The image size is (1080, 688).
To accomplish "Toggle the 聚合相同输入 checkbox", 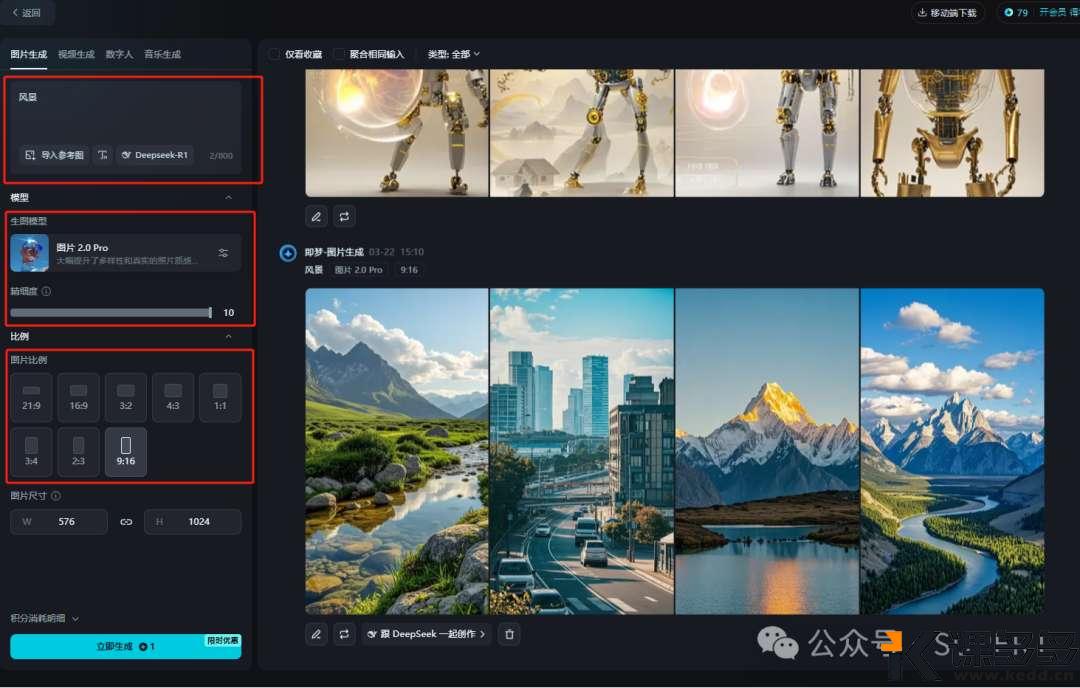I will point(339,54).
